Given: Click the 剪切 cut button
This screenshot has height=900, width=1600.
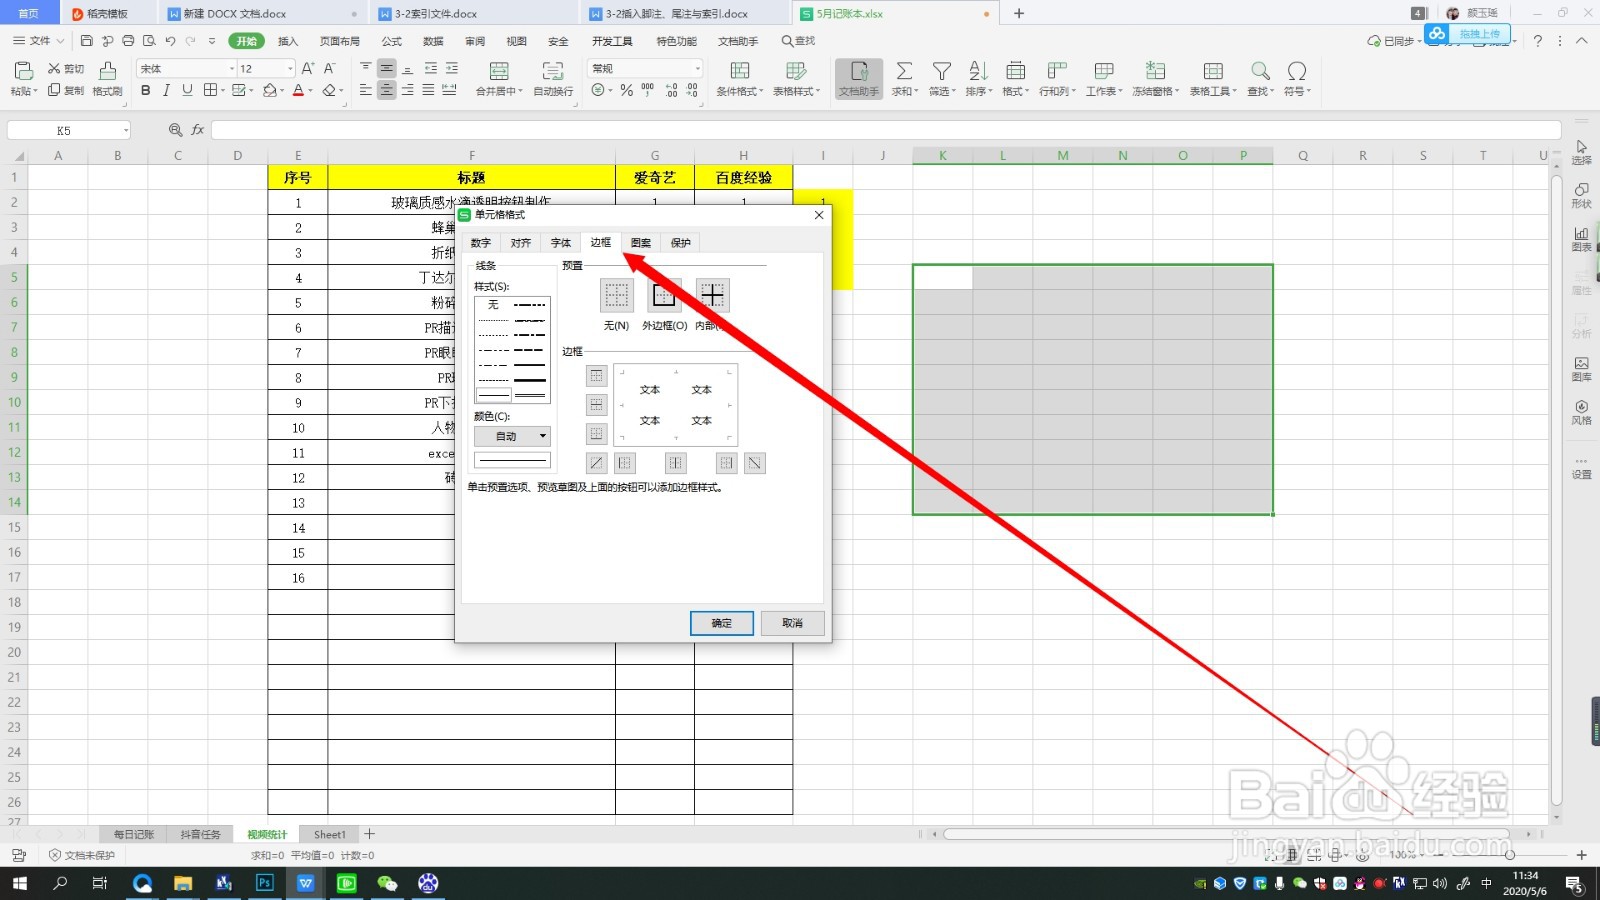Looking at the screenshot, I should (x=66, y=69).
